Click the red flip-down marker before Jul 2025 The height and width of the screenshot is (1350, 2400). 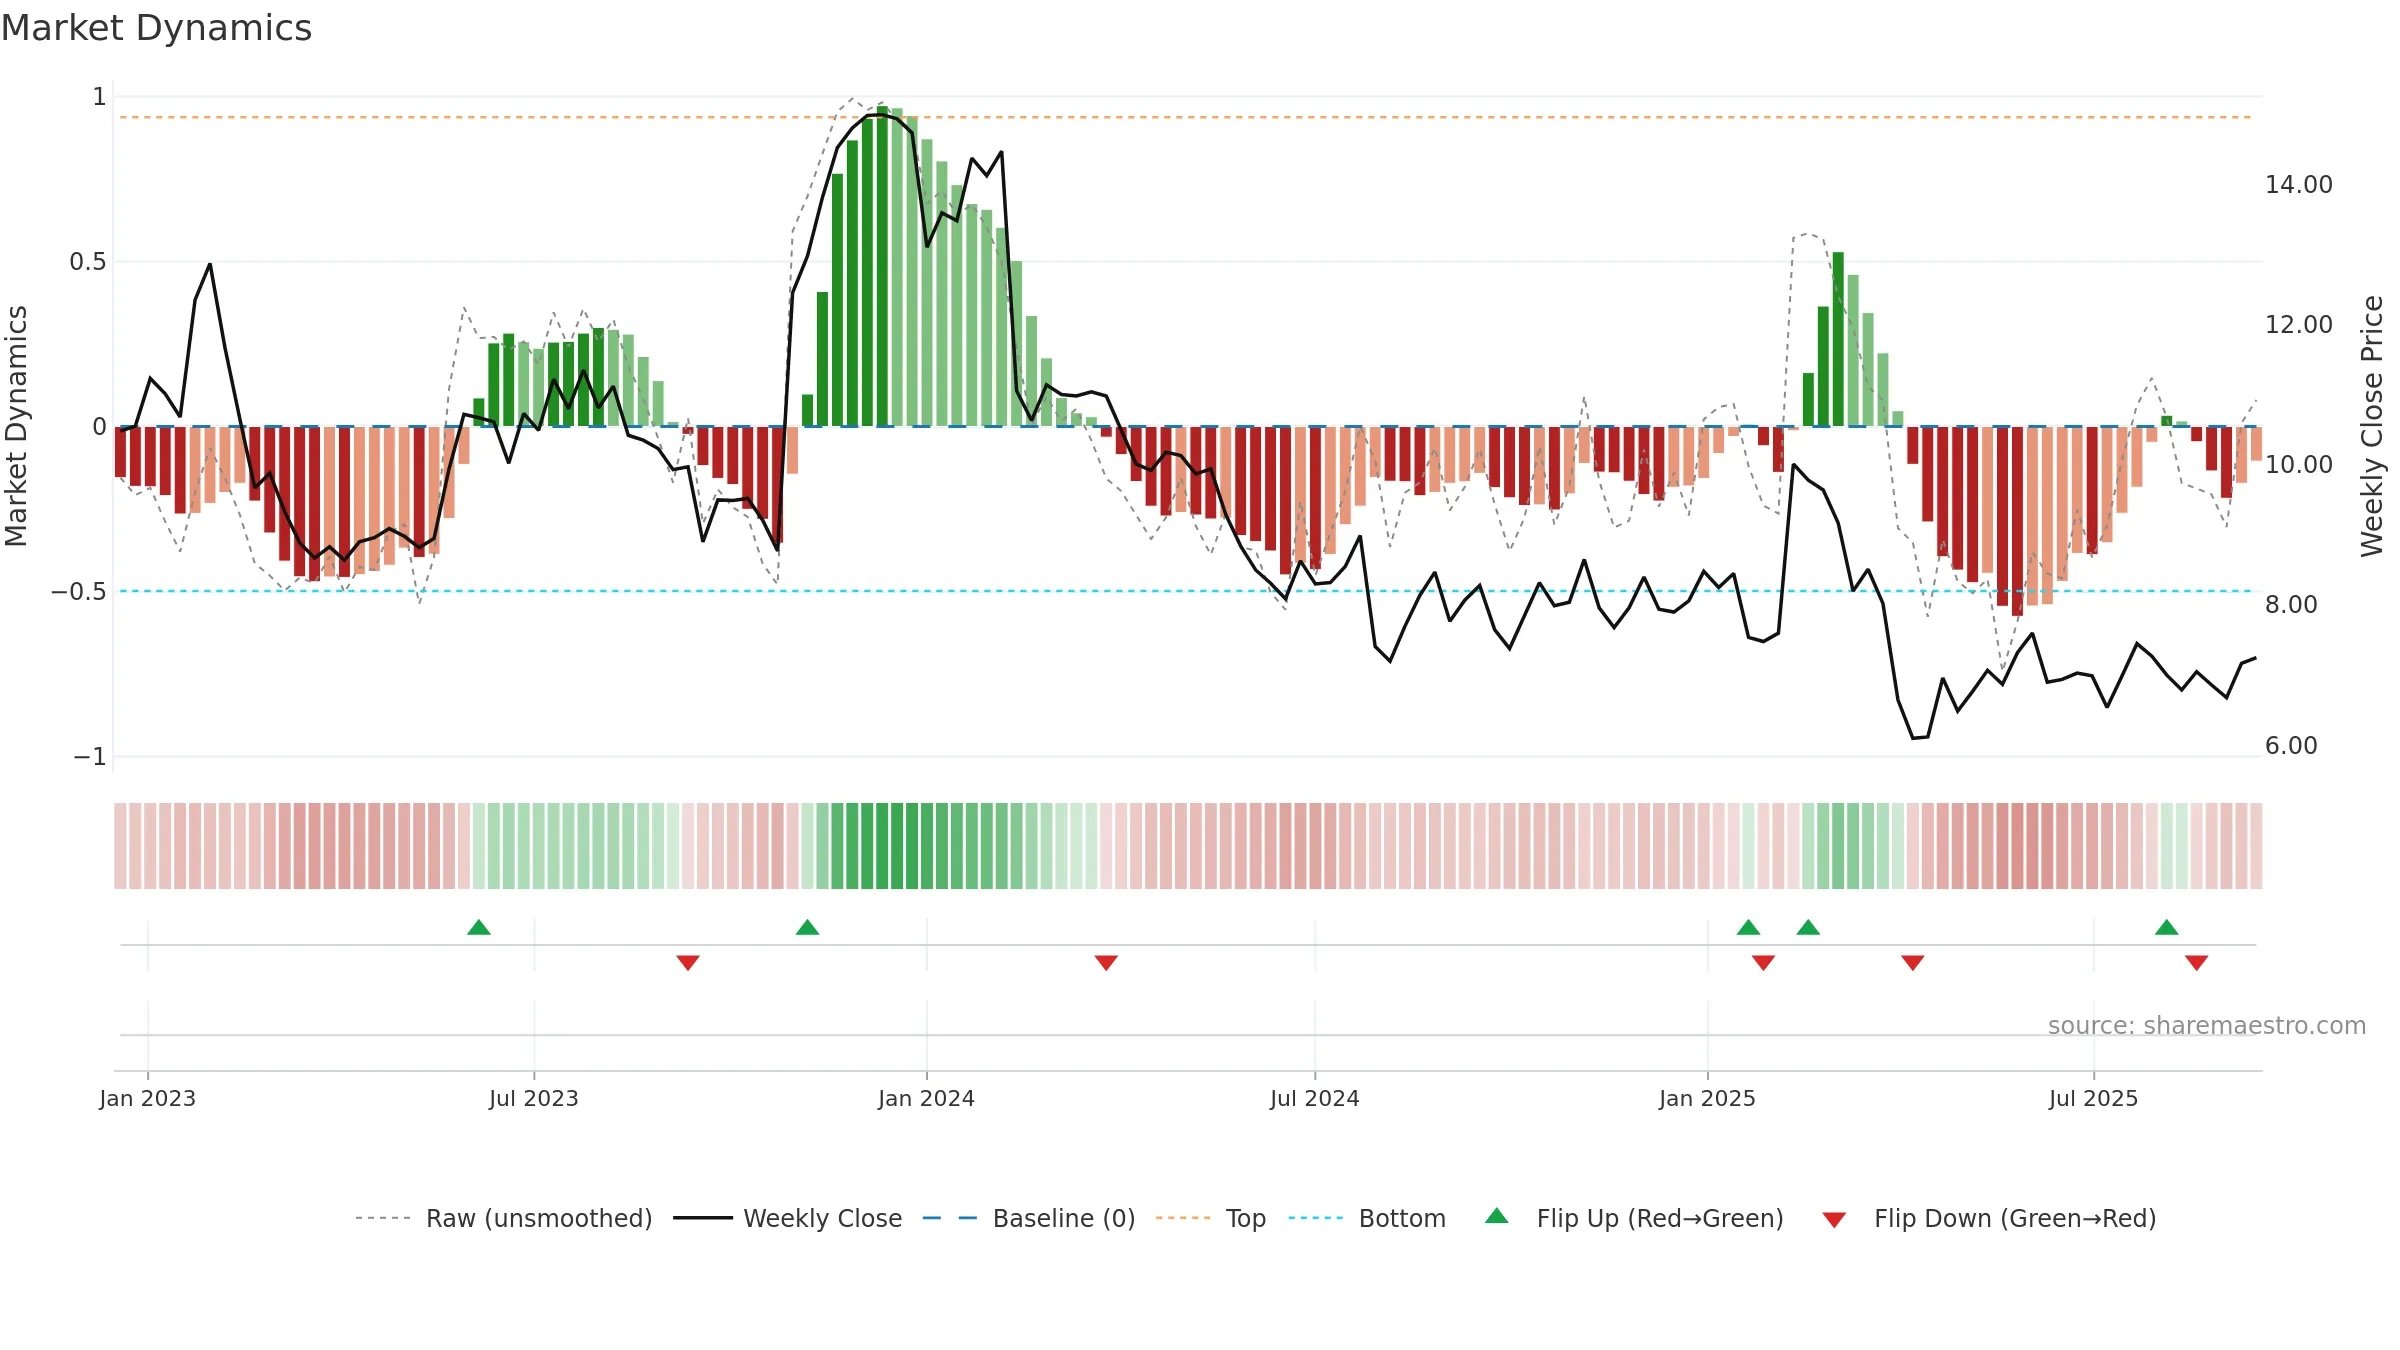1913,962
